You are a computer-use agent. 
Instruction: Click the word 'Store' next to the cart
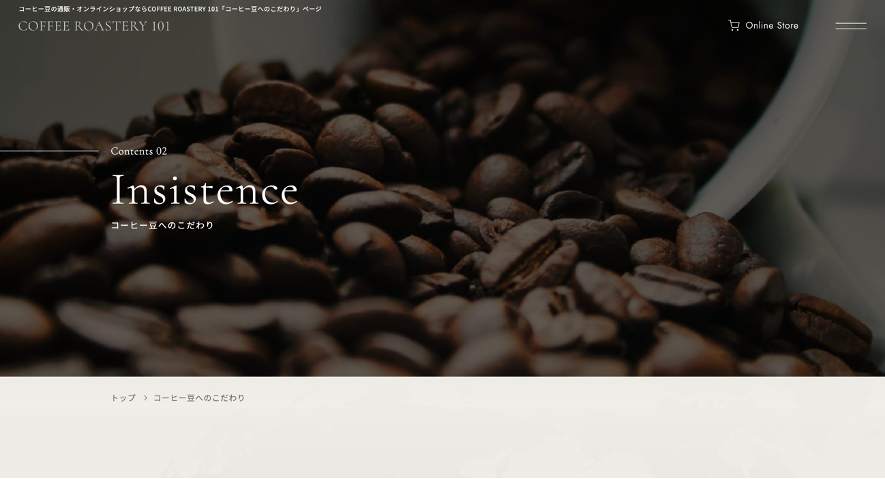tap(787, 25)
